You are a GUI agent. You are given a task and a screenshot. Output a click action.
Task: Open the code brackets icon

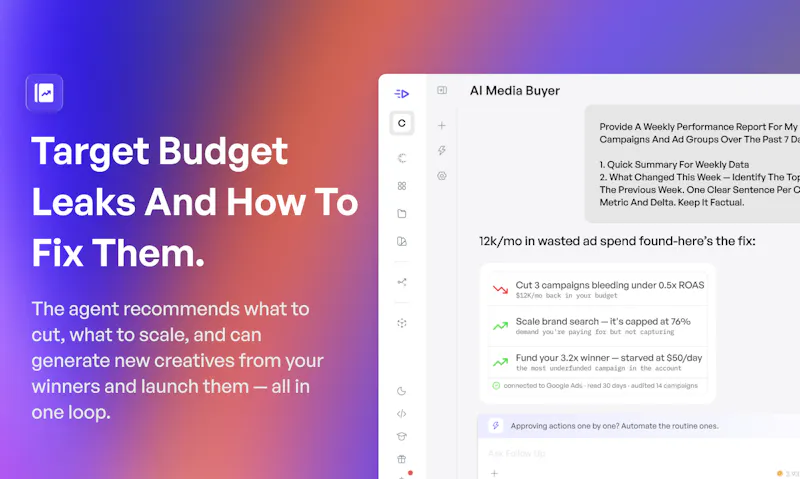[x=402, y=414]
